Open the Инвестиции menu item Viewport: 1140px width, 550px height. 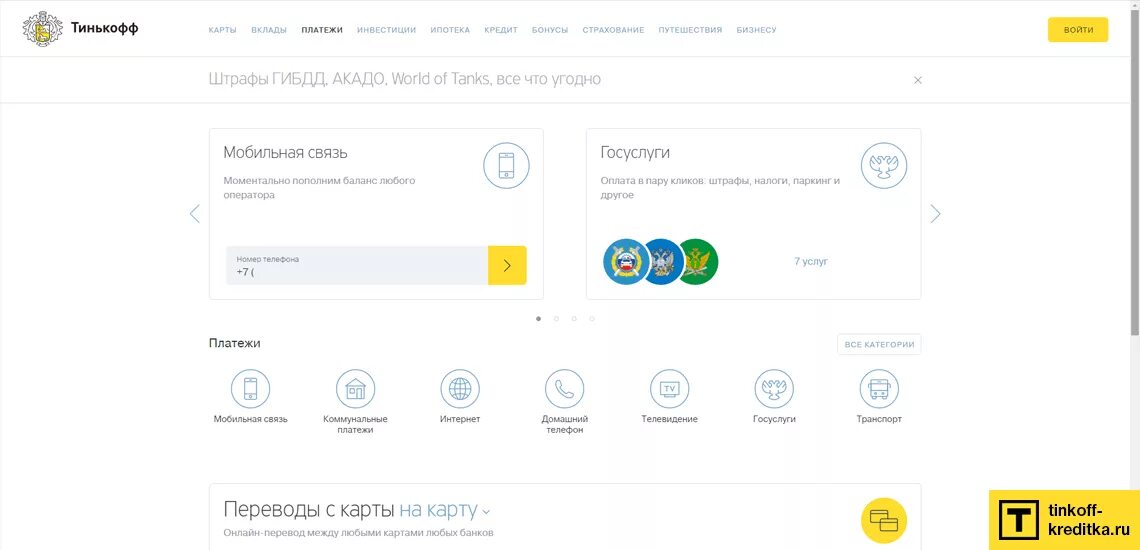(387, 31)
